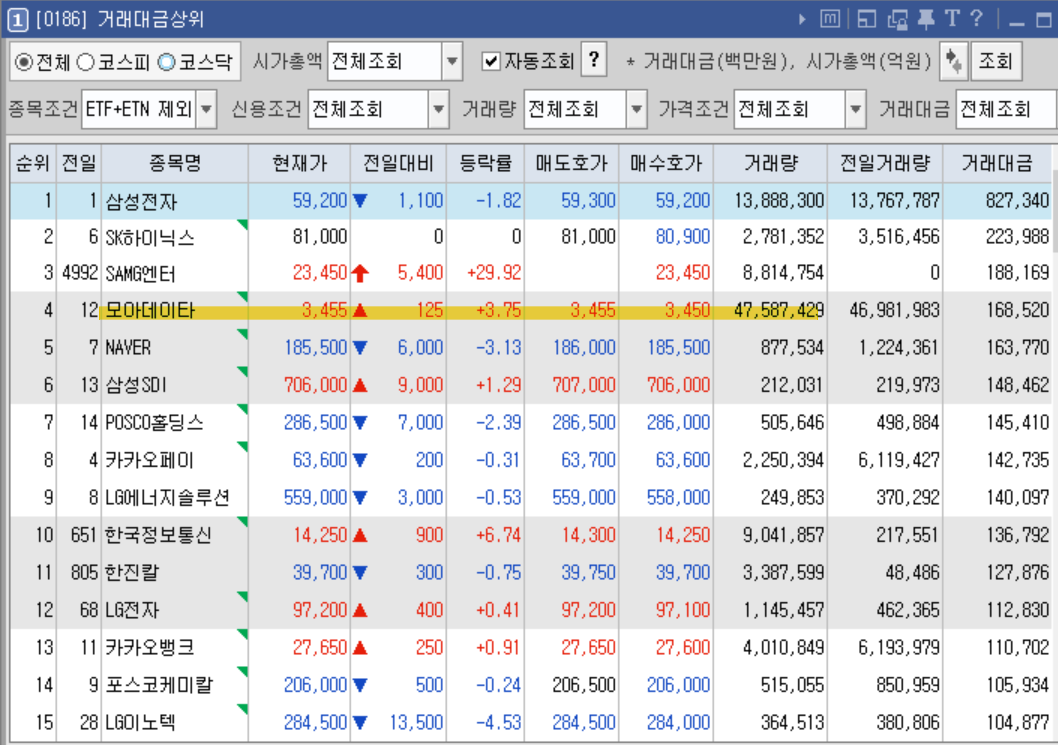Click the 전일거래량 column header
This screenshot has height=745, width=1058.
tap(885, 163)
